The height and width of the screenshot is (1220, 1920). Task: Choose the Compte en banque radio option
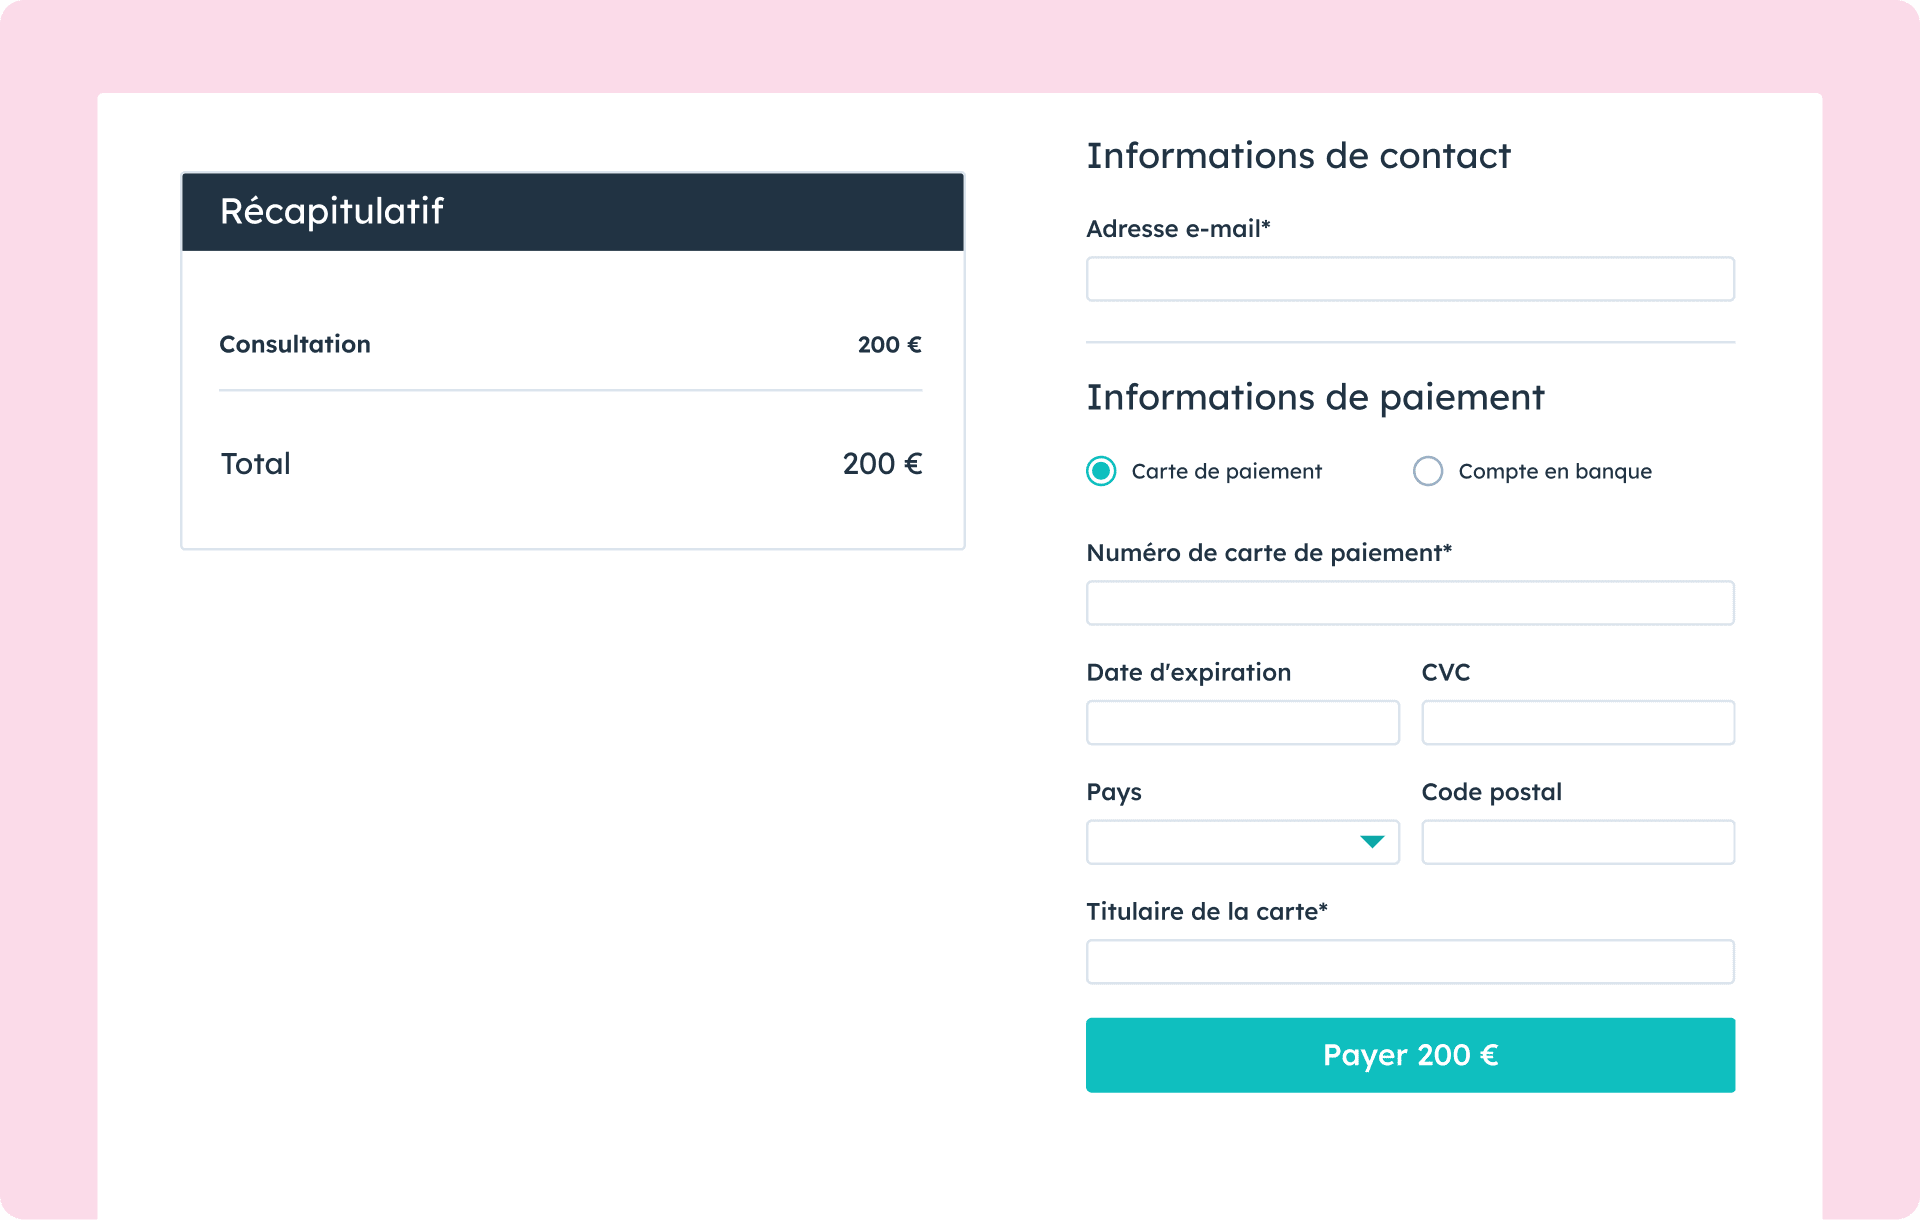(1428, 471)
